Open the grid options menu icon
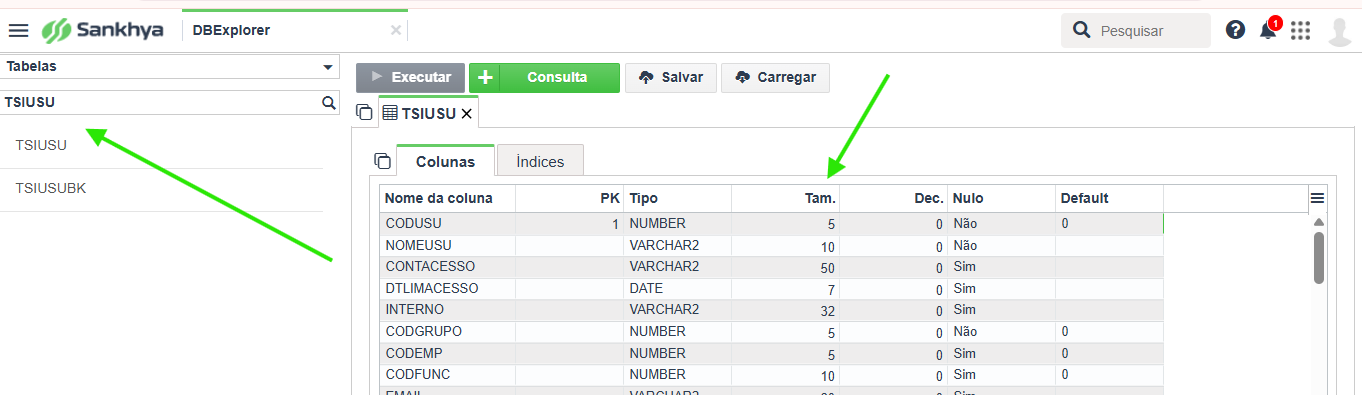Image resolution: width=1362 pixels, height=395 pixels. (x=1317, y=198)
